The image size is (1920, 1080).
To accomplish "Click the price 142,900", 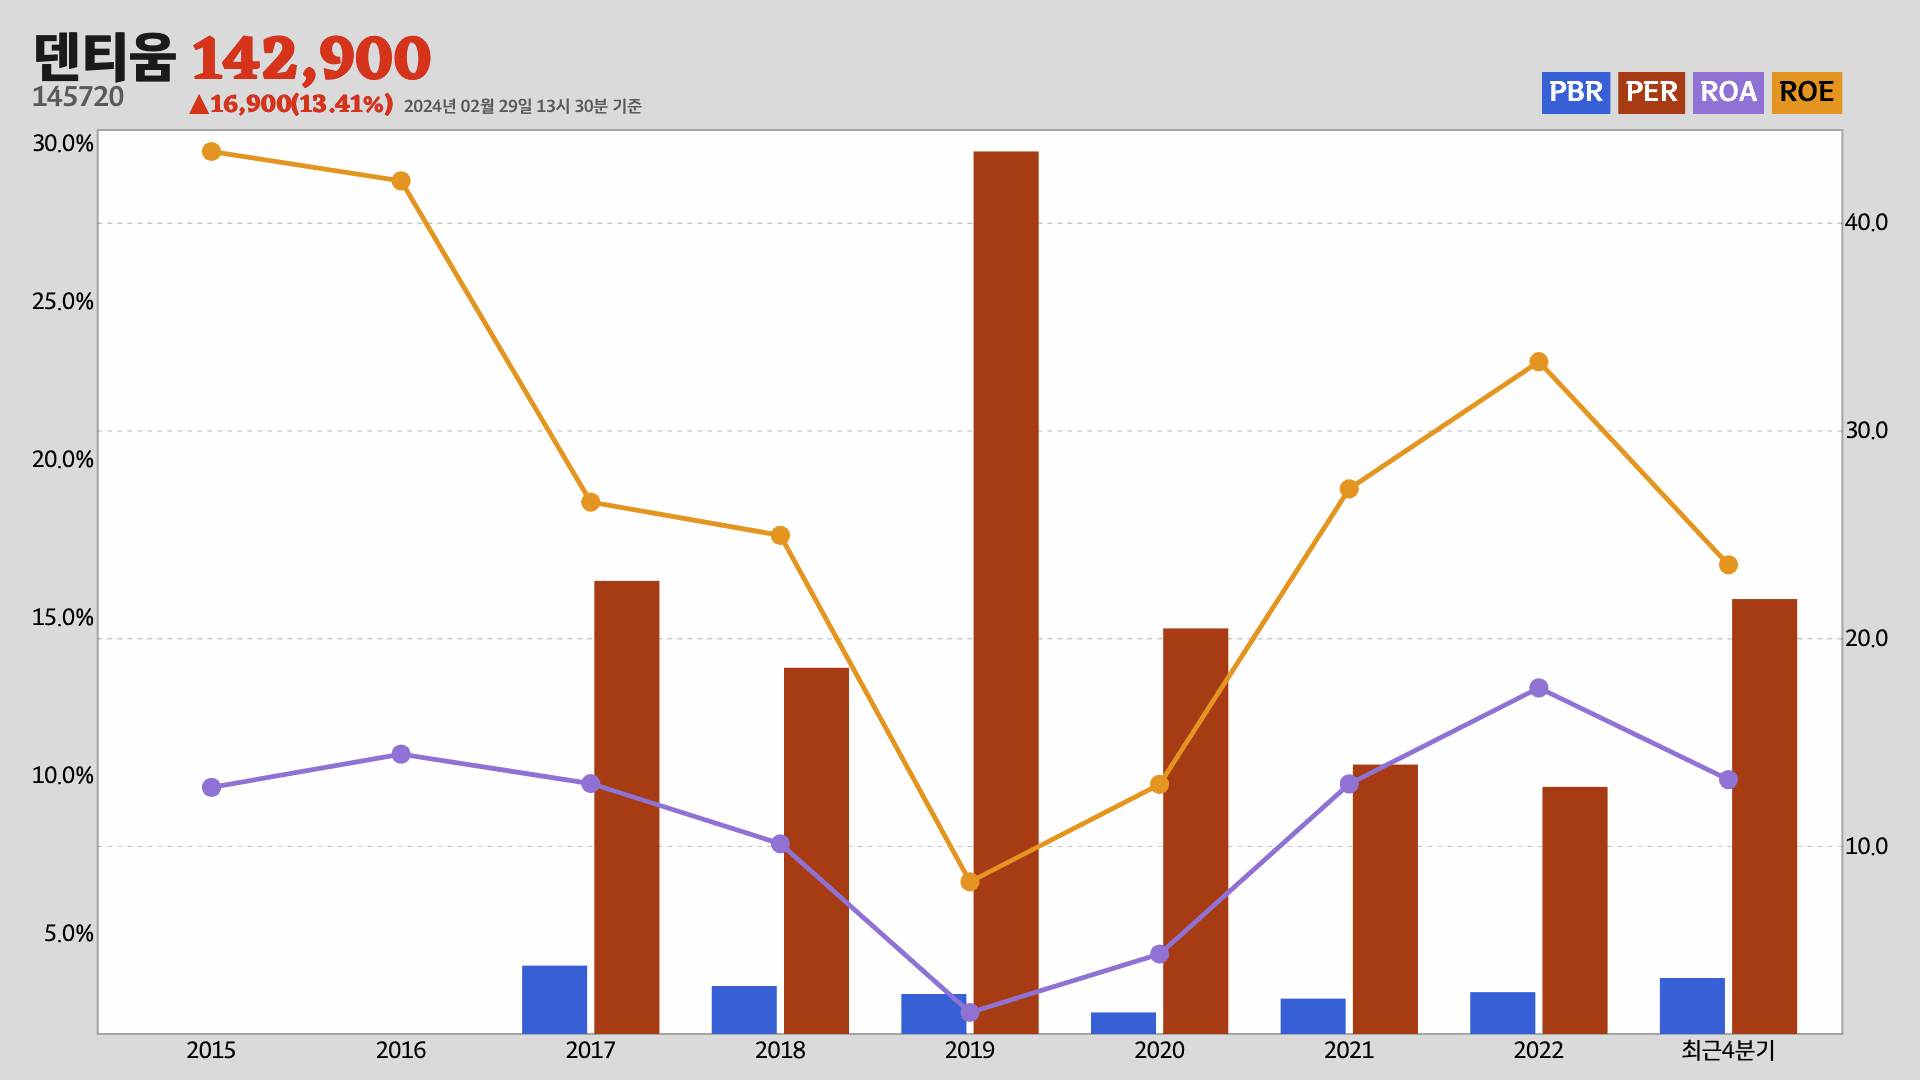I will (311, 59).
